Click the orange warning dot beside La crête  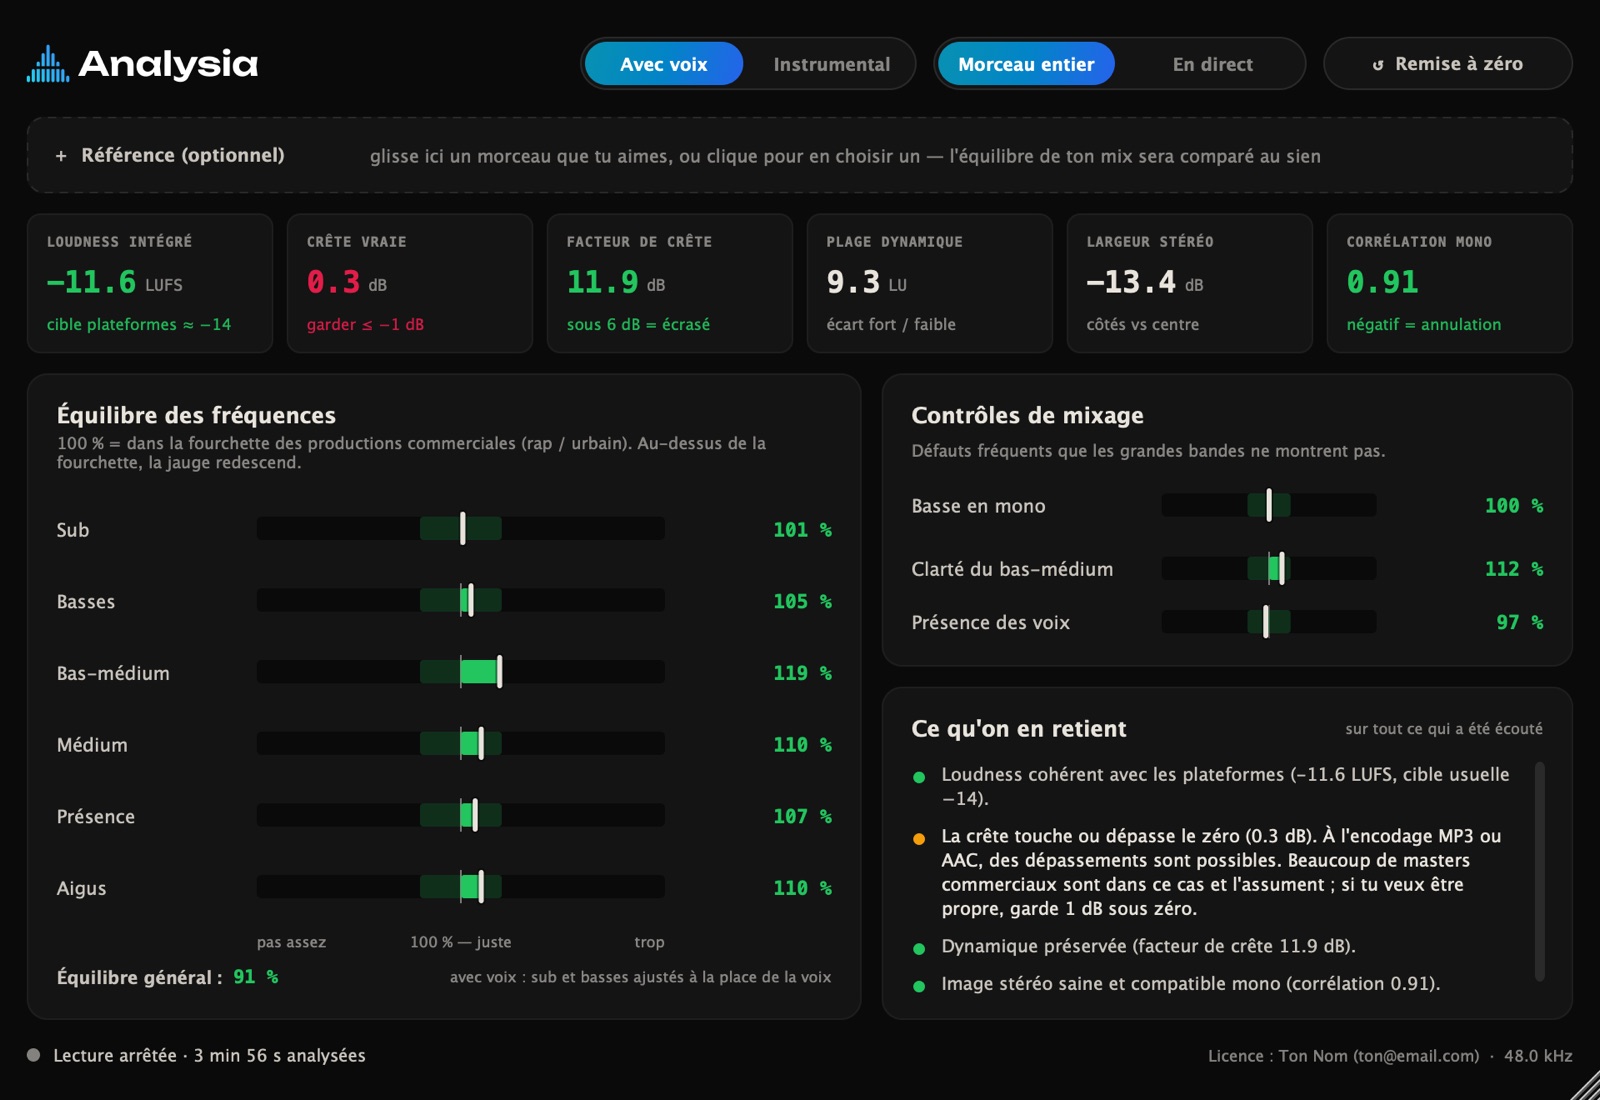[x=919, y=839]
